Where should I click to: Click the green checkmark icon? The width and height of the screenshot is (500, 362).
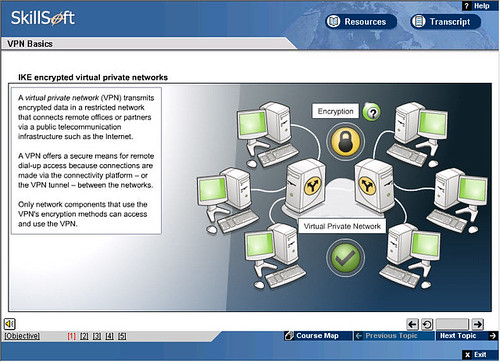pos(345,258)
